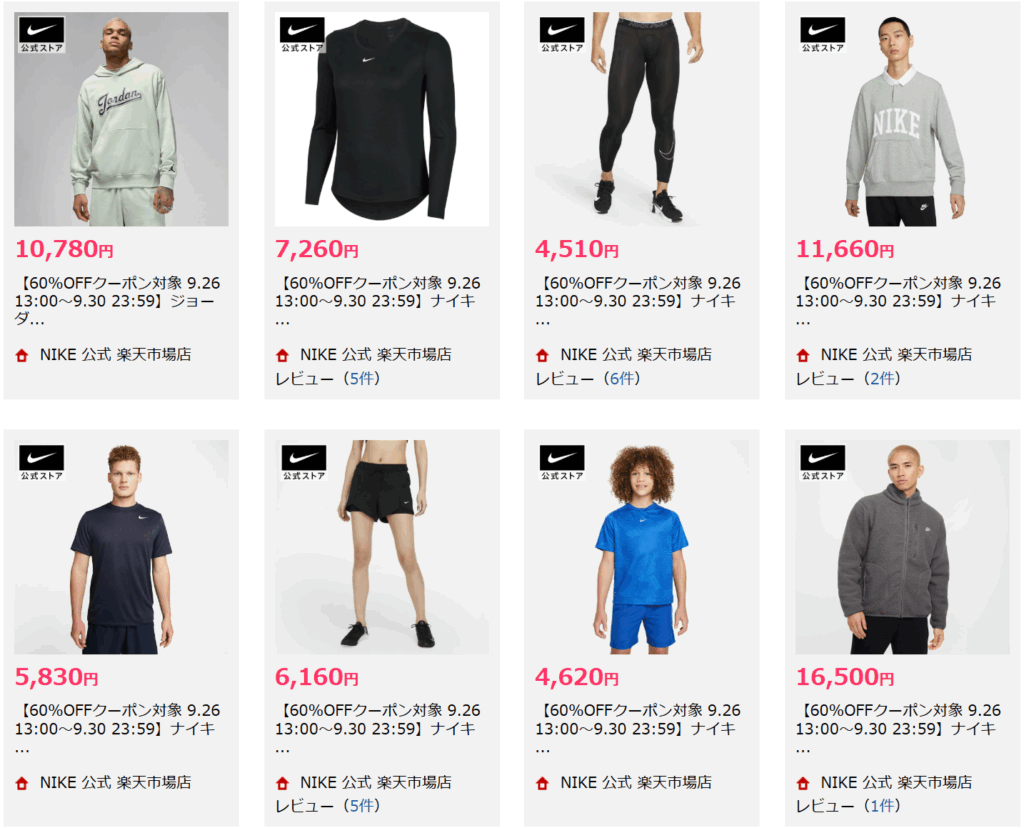1024x828 pixels.
Task: Click the red shop icon under the 7,260円 item
Action: tap(282, 356)
